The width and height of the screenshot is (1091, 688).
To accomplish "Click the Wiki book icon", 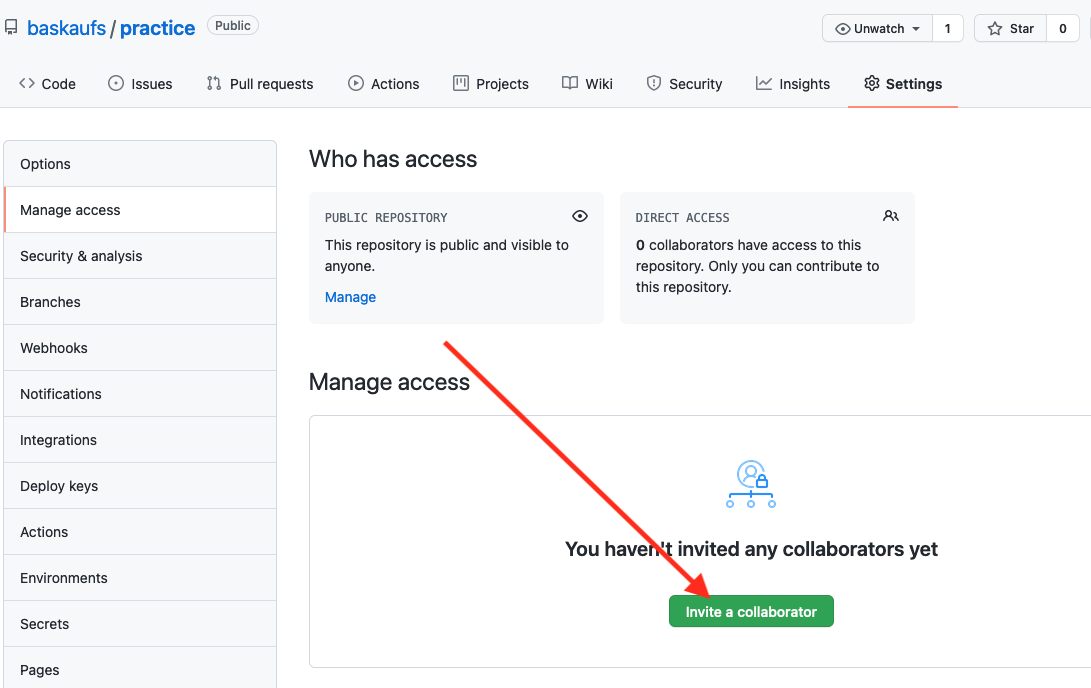I will [570, 83].
